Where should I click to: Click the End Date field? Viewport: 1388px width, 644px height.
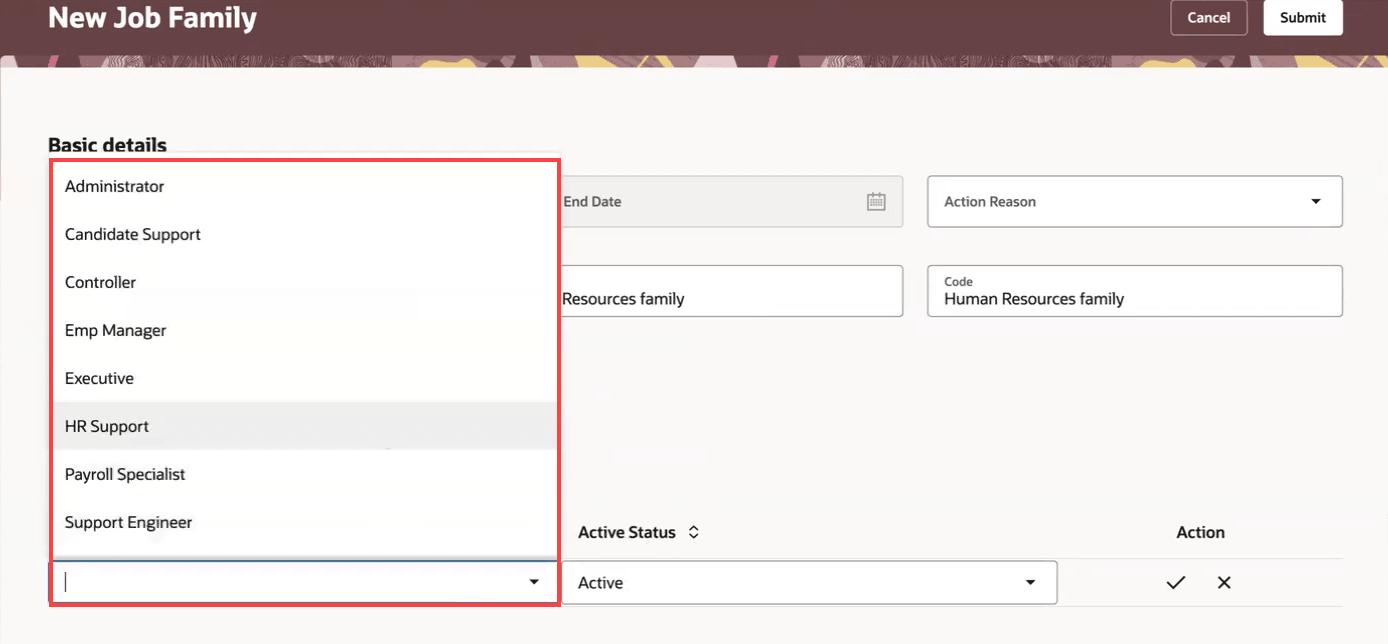[730, 201]
